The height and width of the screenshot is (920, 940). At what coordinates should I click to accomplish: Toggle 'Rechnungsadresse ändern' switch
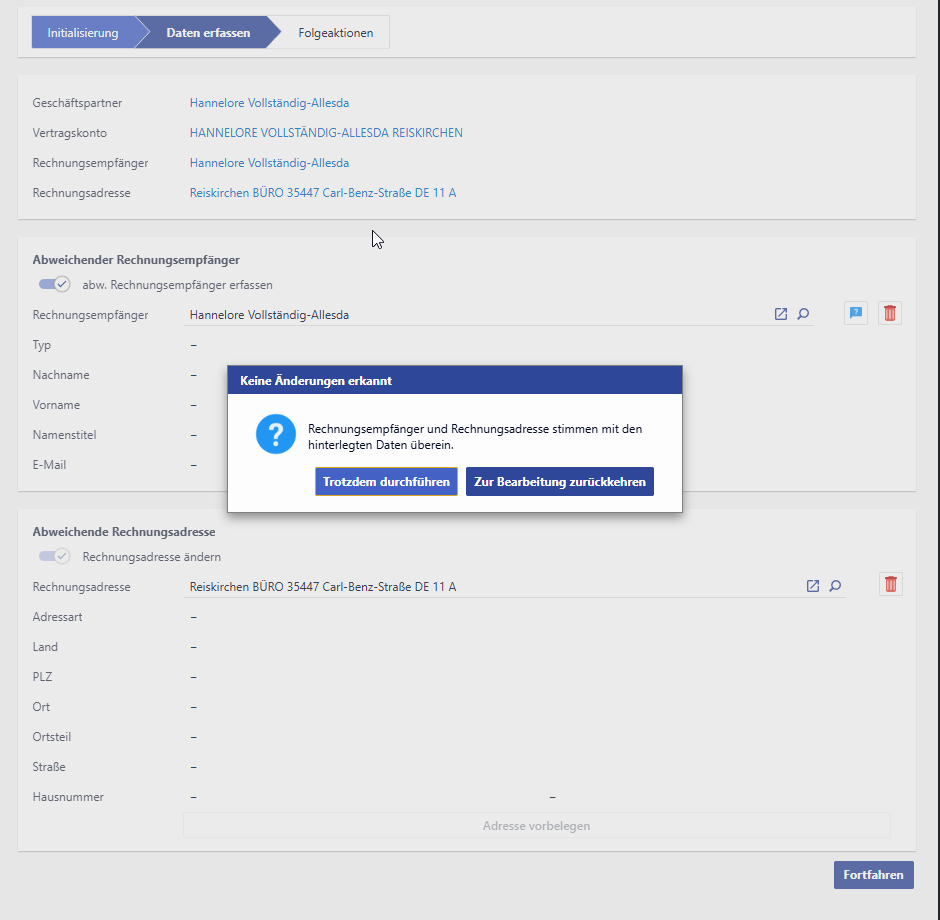coord(54,556)
